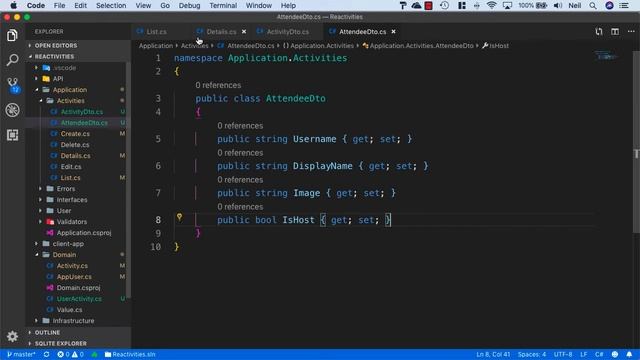Open the Debug menu
Image resolution: width=640 pixels, height=360 pixels.
(189, 5)
